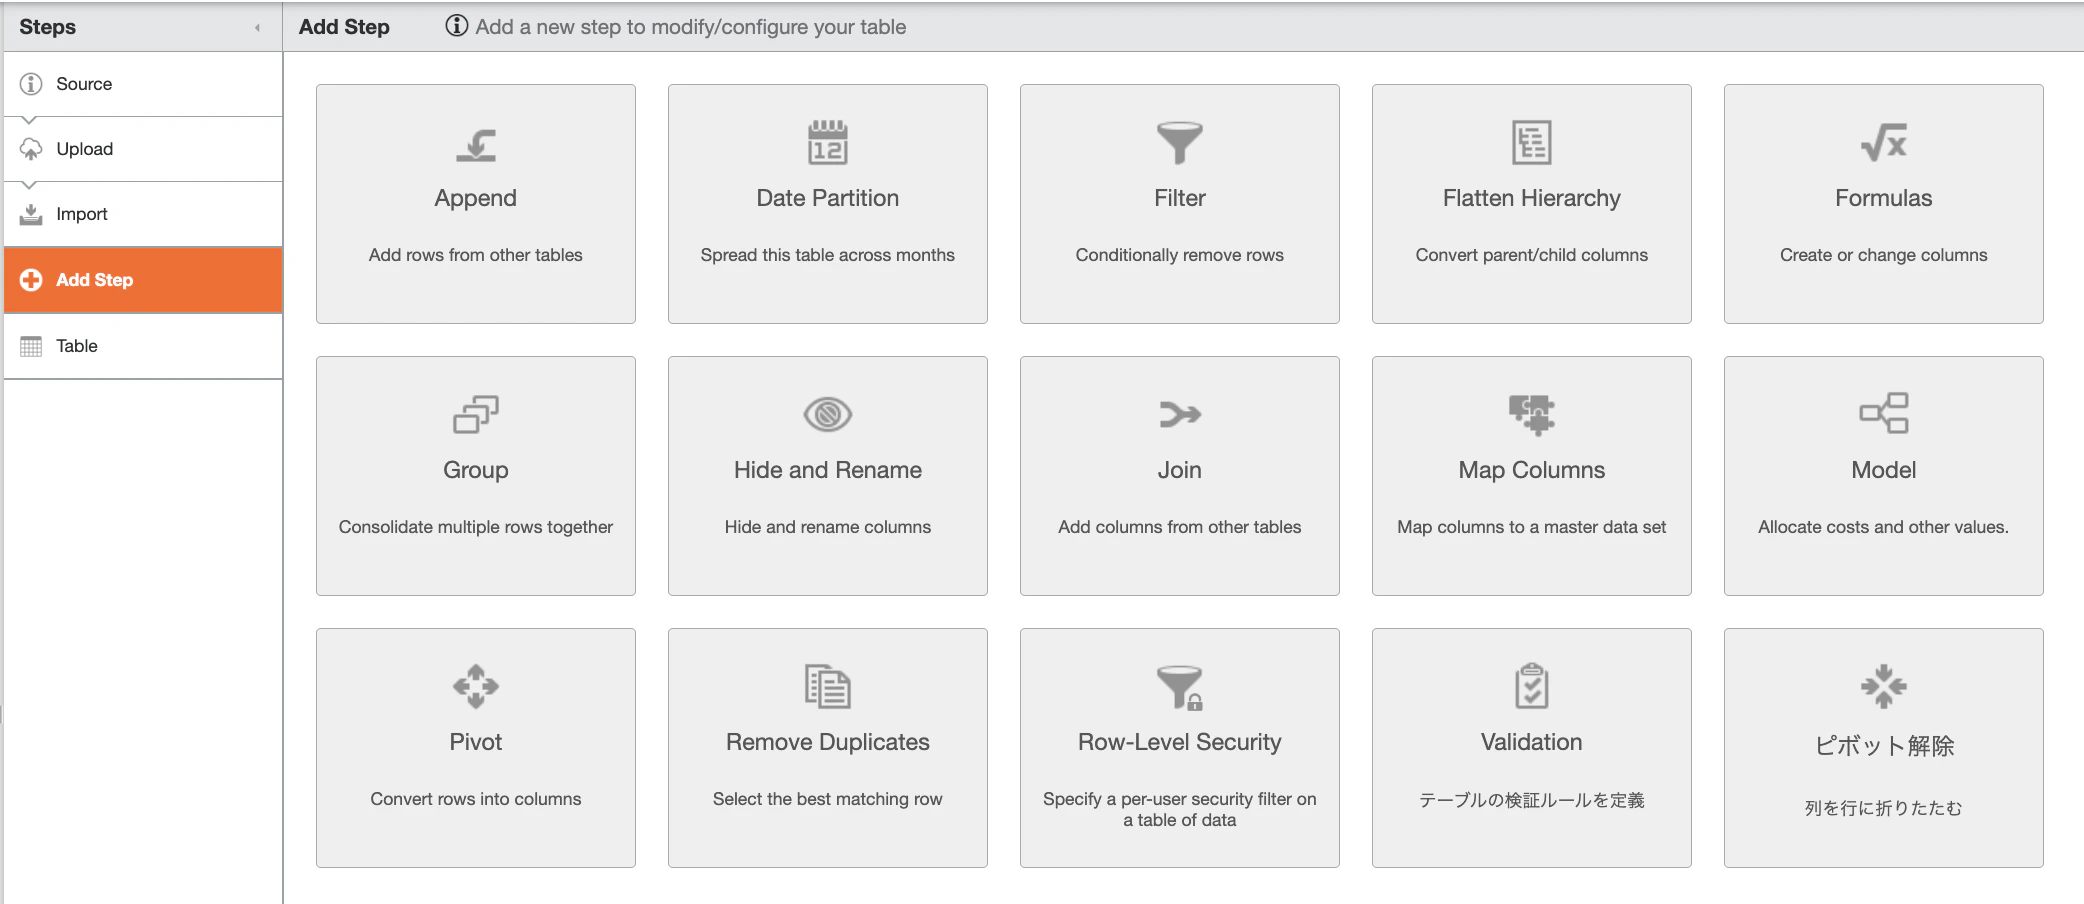The height and width of the screenshot is (904, 2084).
Task: Add the Model step tile
Action: point(1884,476)
